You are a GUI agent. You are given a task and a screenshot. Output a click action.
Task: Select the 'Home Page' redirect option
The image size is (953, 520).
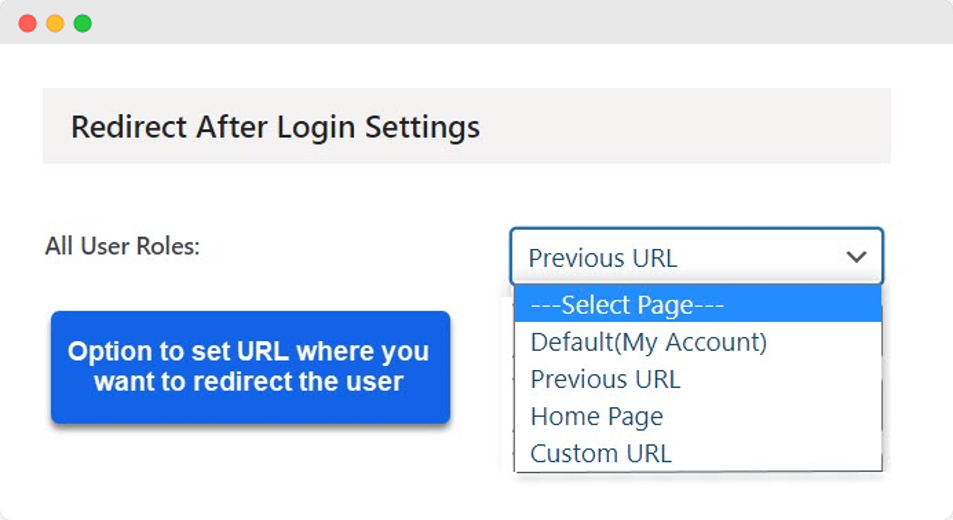[x=596, y=416]
